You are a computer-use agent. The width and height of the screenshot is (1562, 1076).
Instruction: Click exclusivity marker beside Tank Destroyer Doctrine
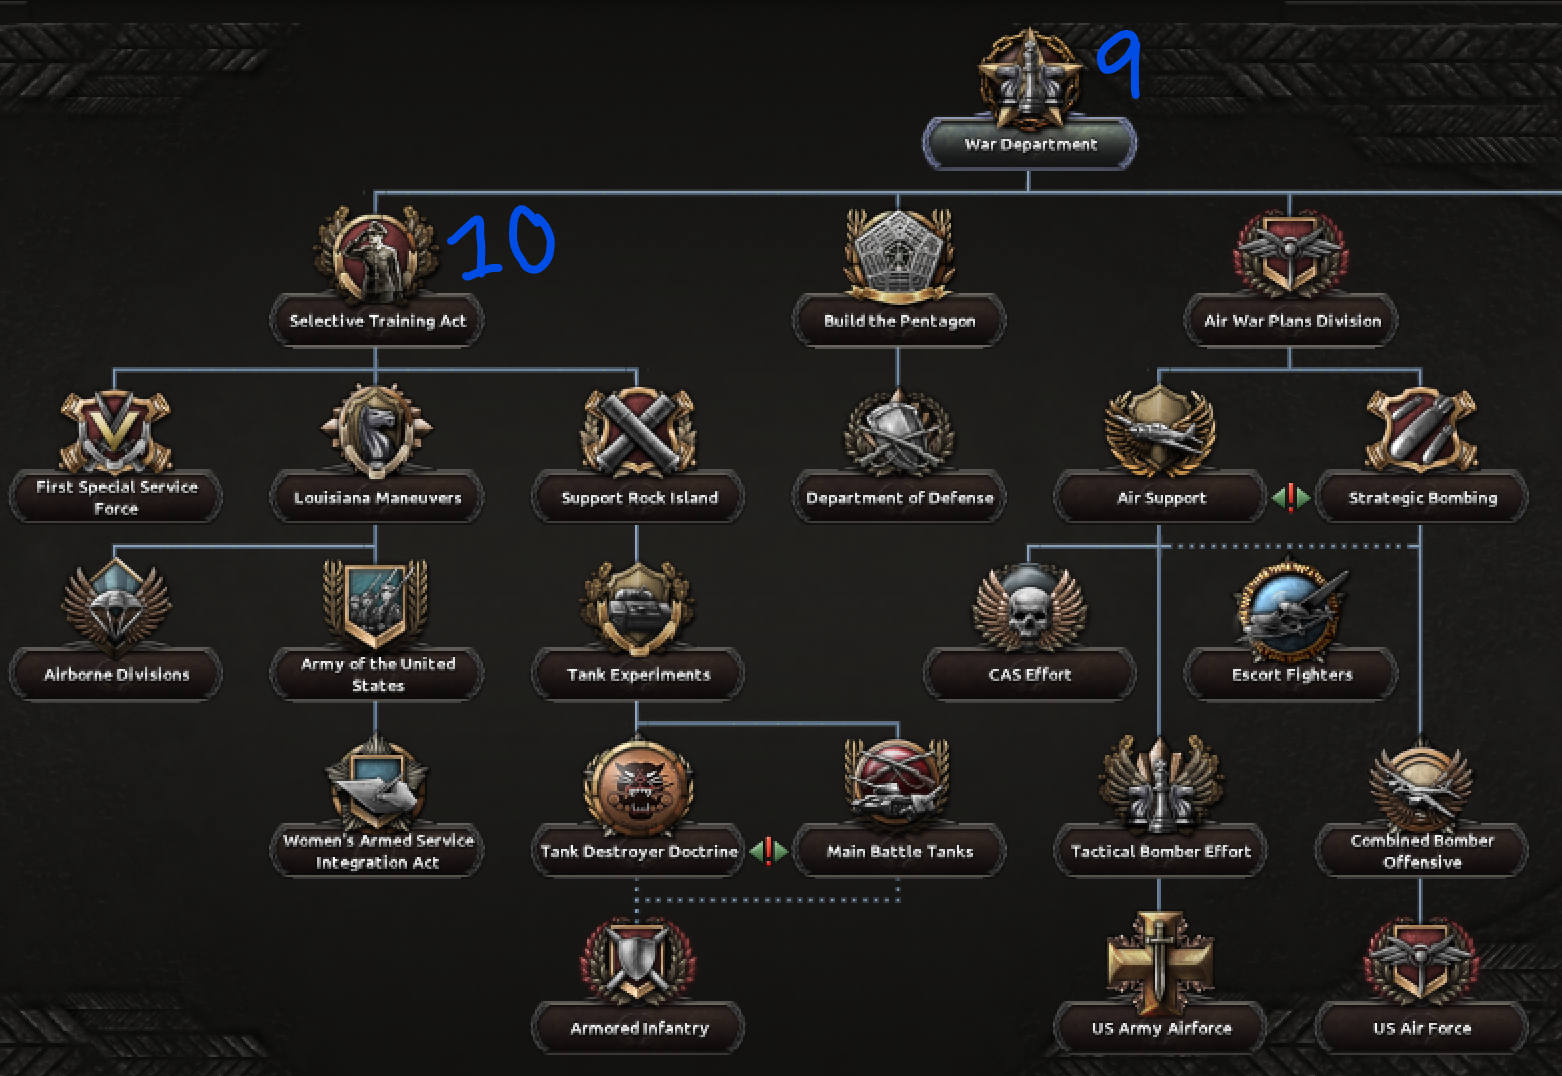click(769, 851)
